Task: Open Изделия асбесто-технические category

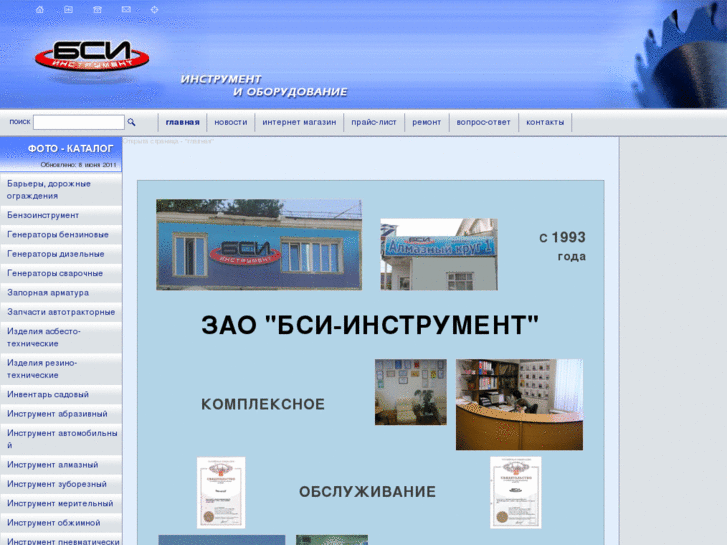Action: point(61,337)
